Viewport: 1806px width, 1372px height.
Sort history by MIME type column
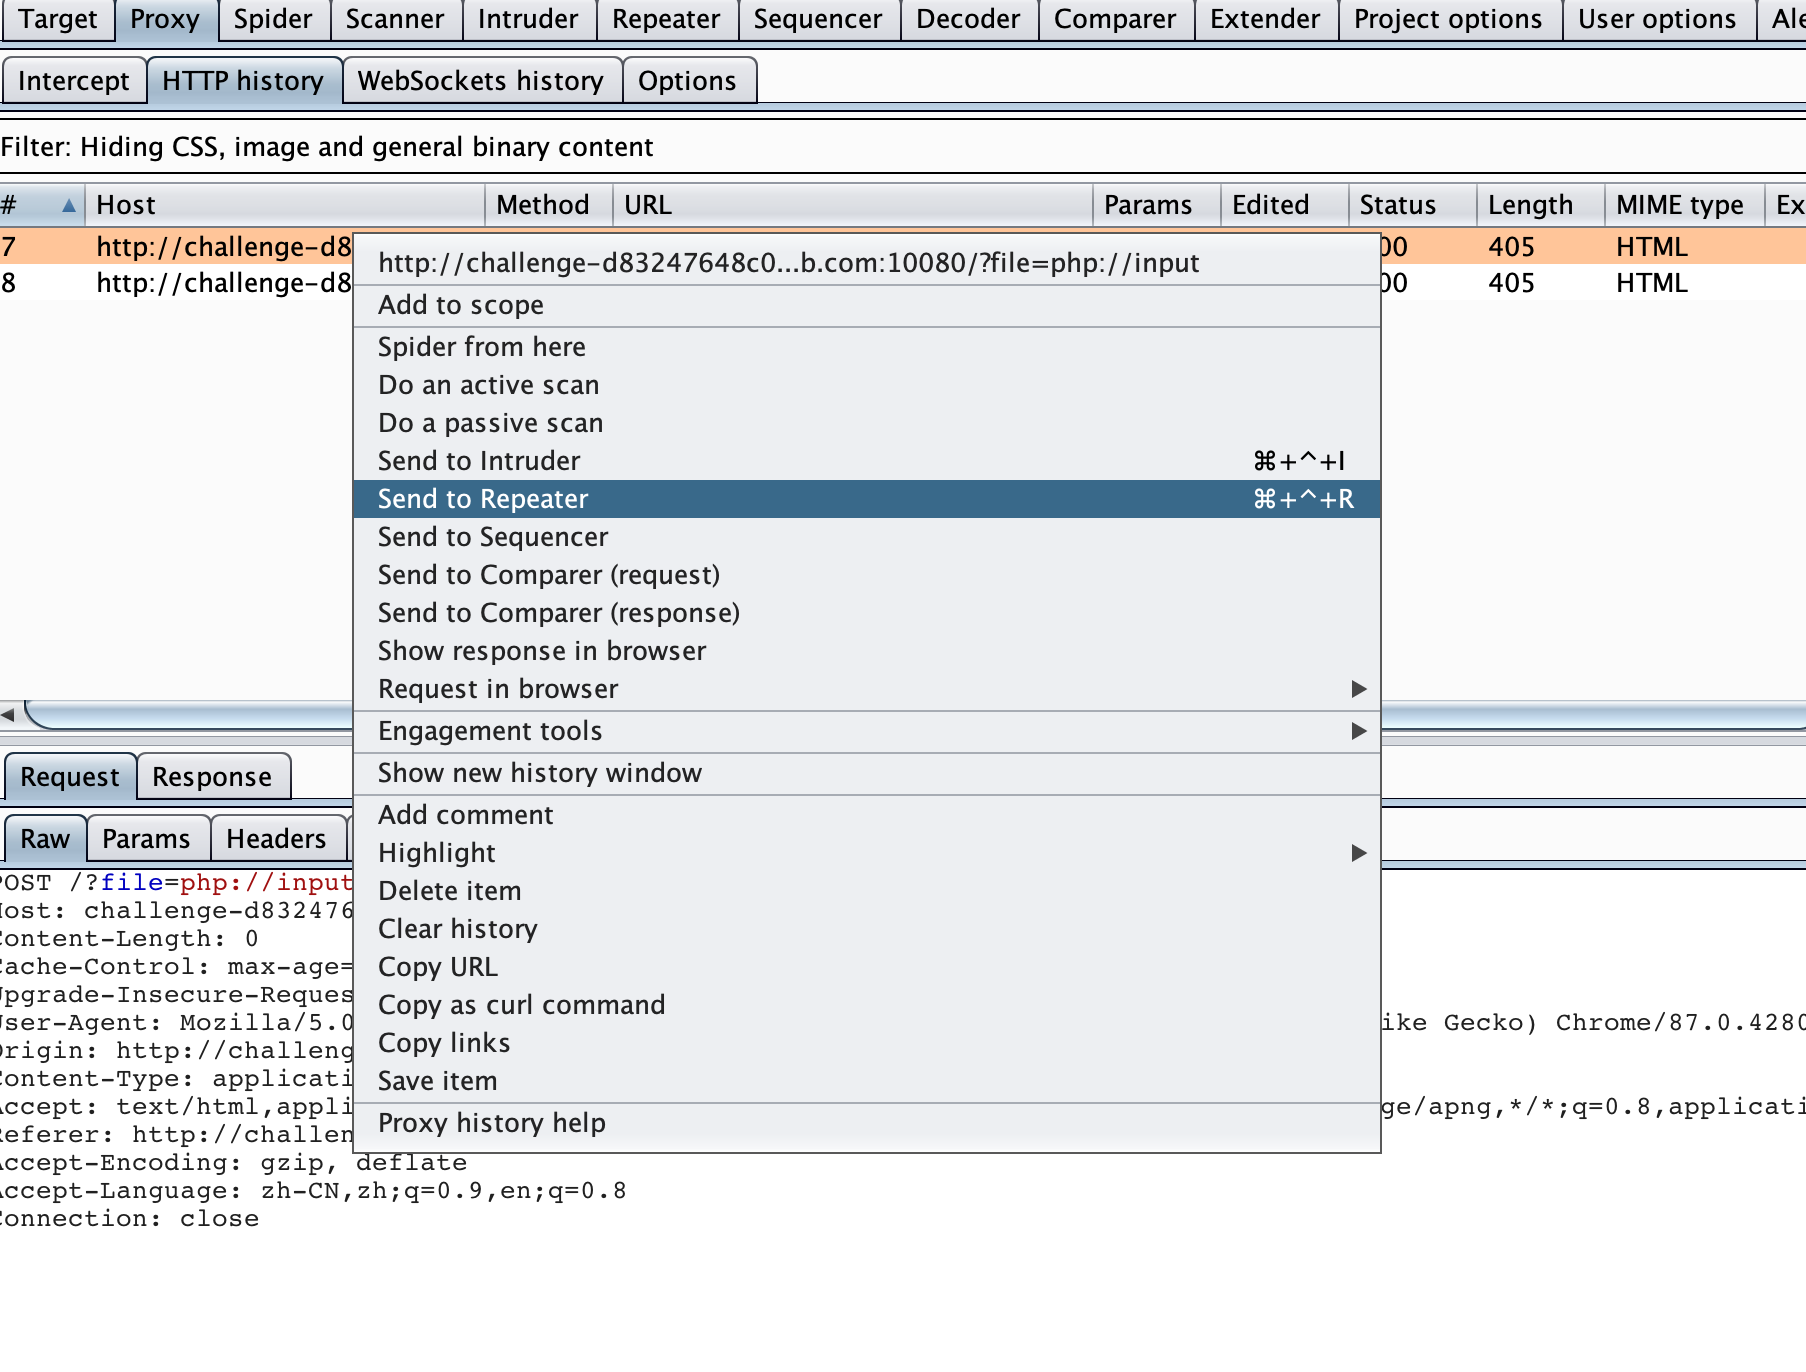(x=1685, y=205)
